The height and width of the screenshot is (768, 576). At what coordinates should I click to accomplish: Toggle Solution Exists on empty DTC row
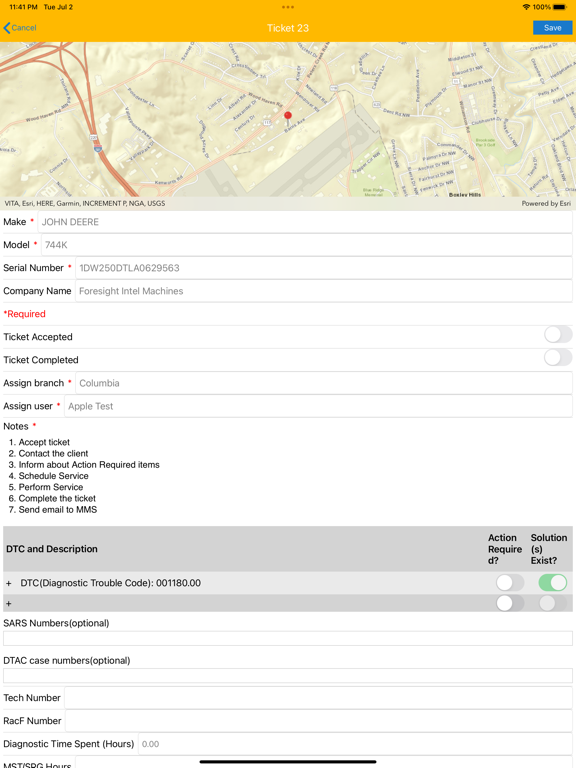coord(552,603)
